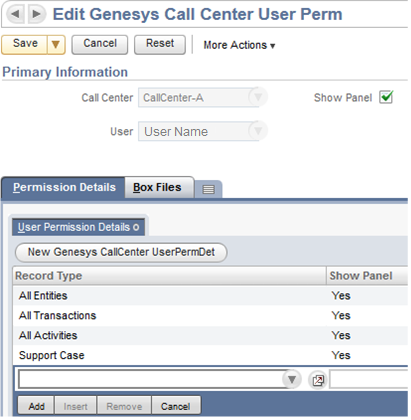Click the Show Panel input cell

(x=369, y=379)
